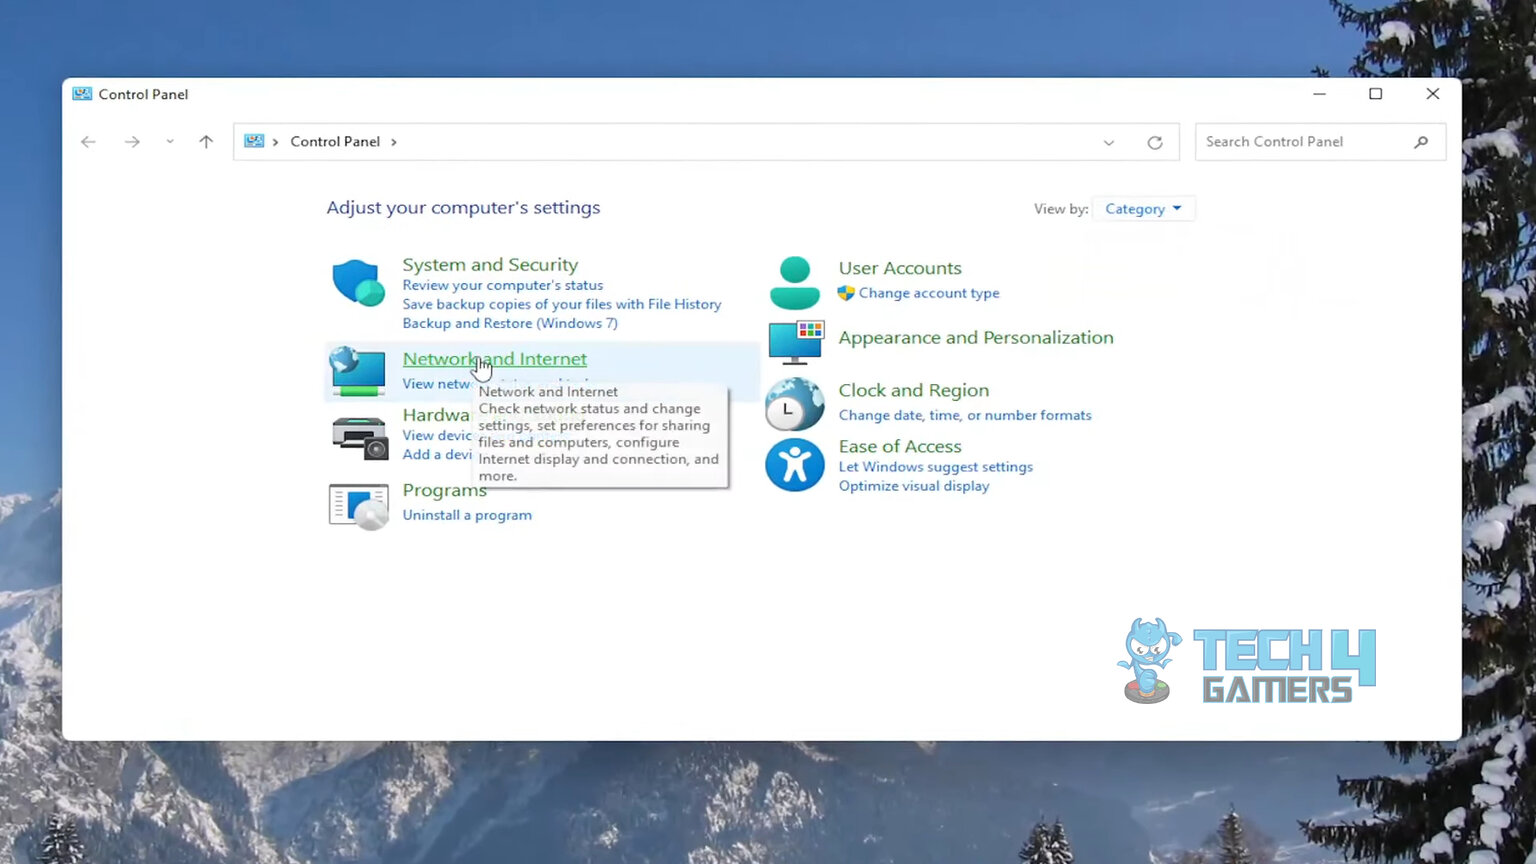
Task: Open the Clock and Region globe icon
Action: point(795,404)
